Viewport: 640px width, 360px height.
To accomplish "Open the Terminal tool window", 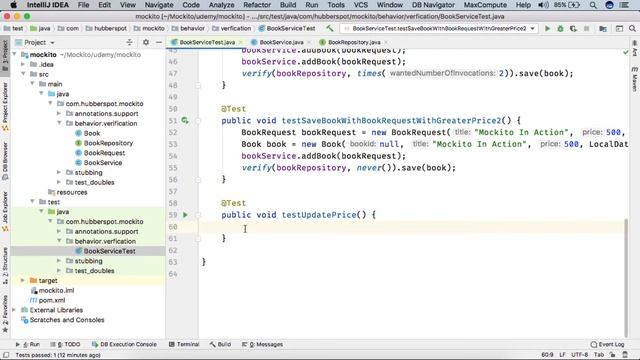I will click(x=184, y=344).
